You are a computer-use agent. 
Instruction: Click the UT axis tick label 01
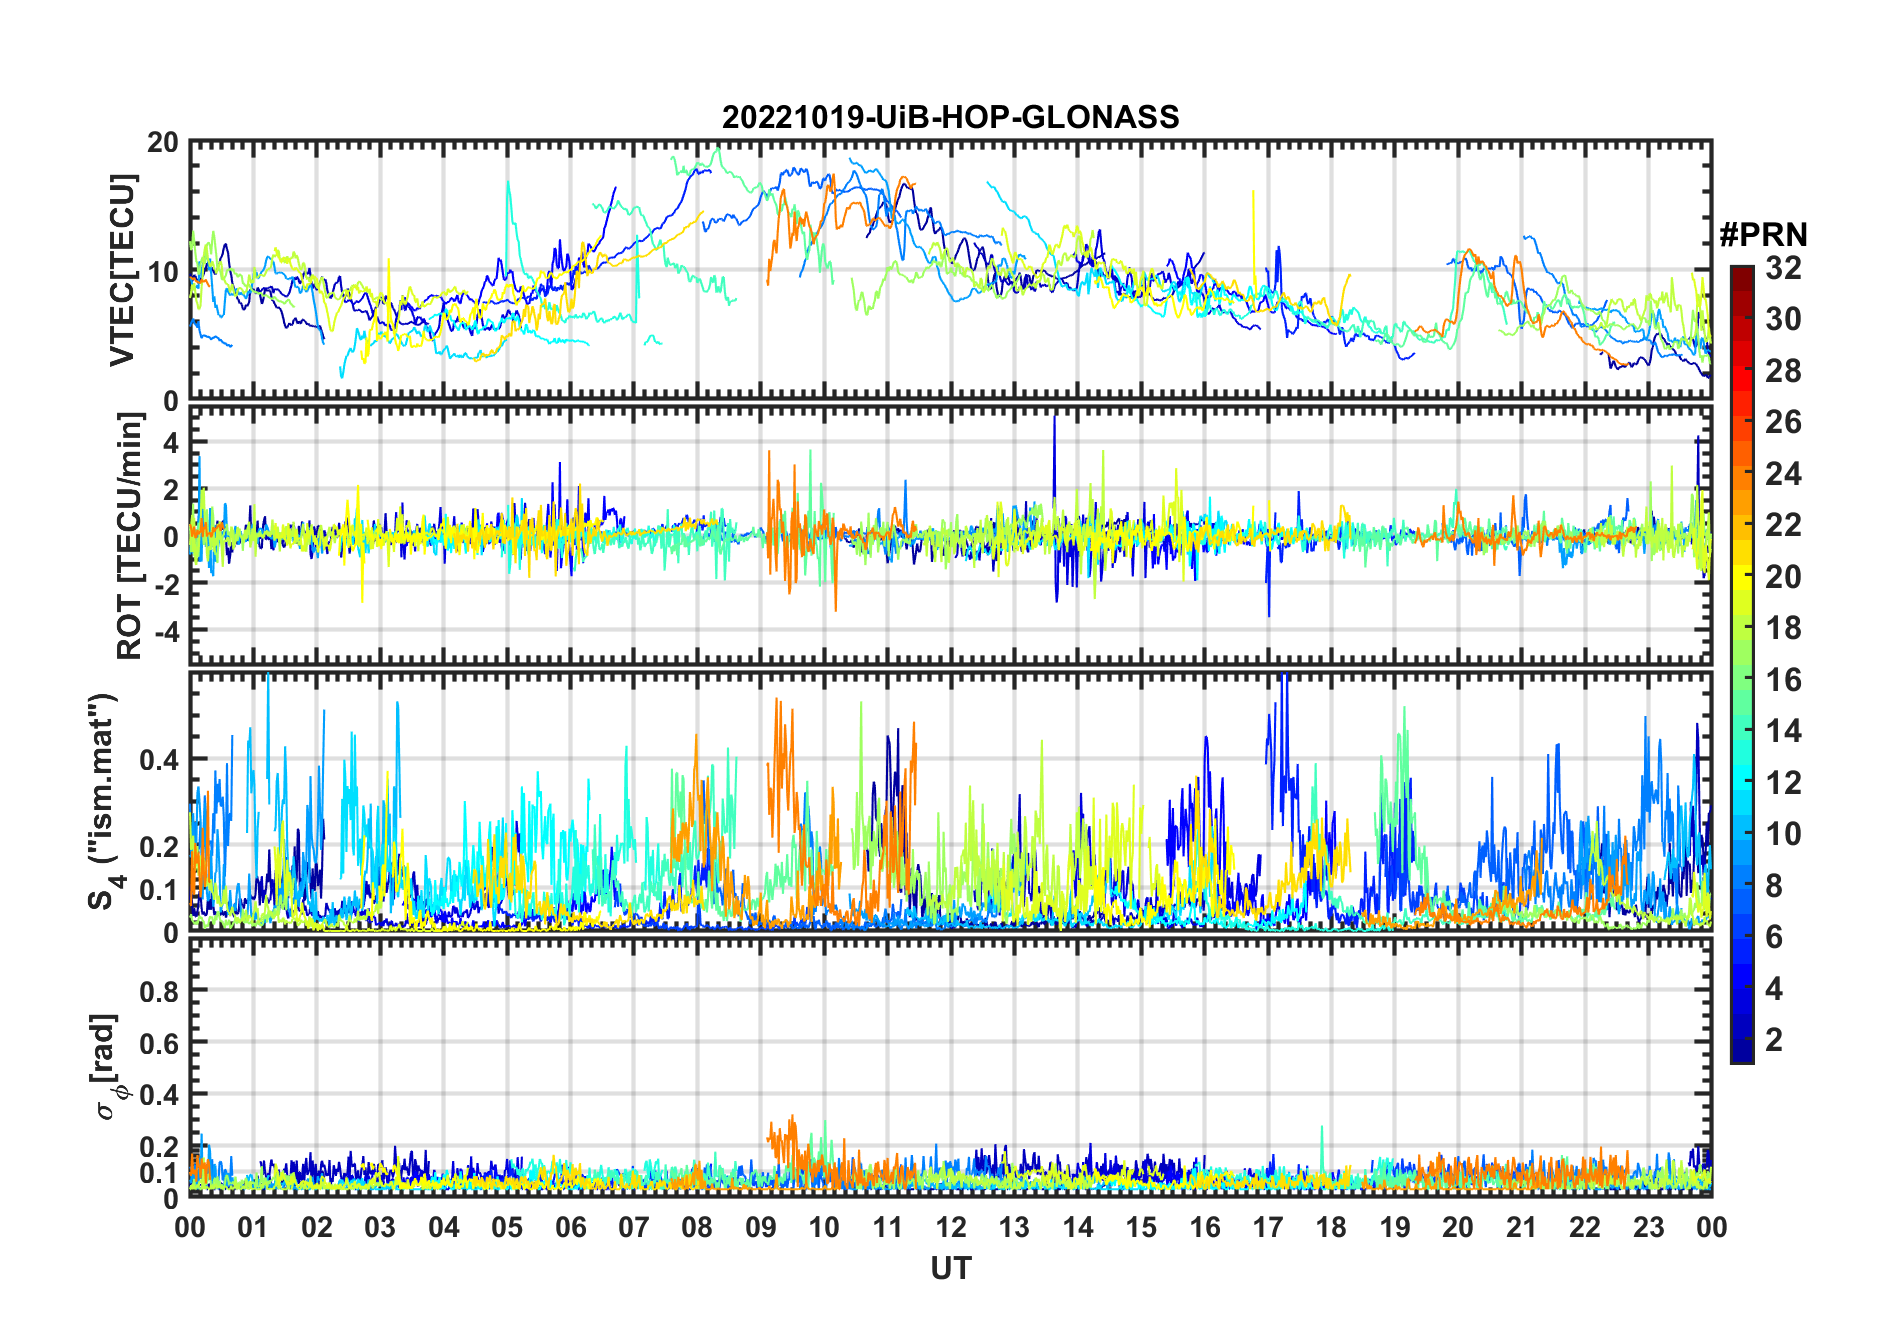(253, 1227)
